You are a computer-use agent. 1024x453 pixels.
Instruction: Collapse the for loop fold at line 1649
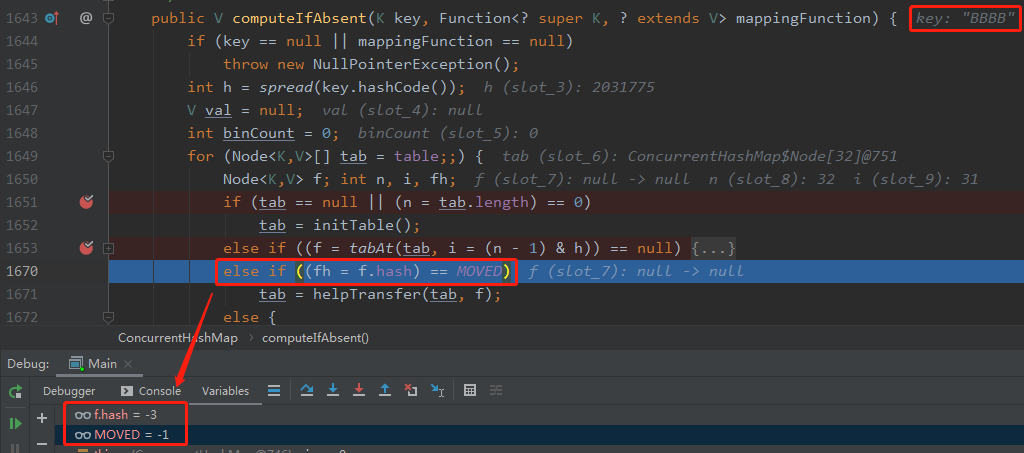108,156
